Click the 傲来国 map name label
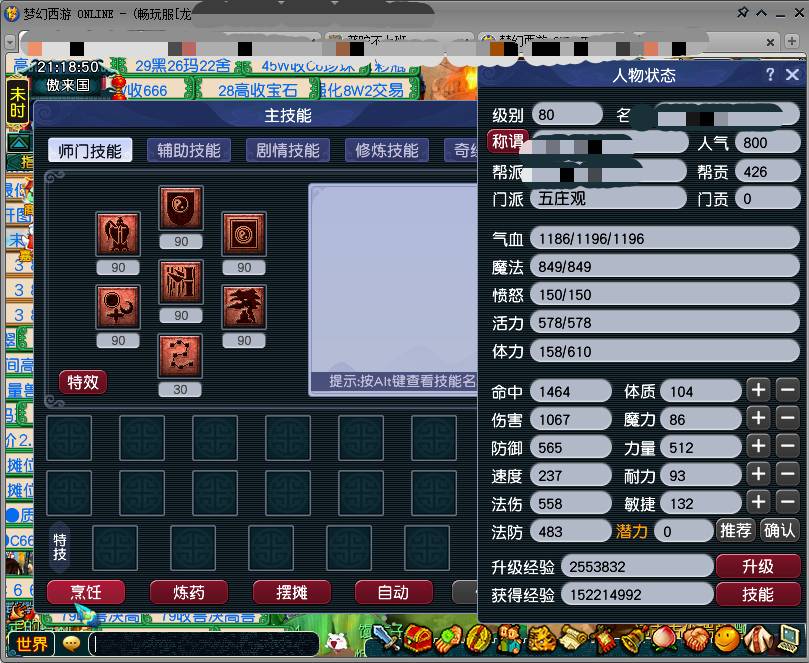The image size is (809, 663). point(68,85)
